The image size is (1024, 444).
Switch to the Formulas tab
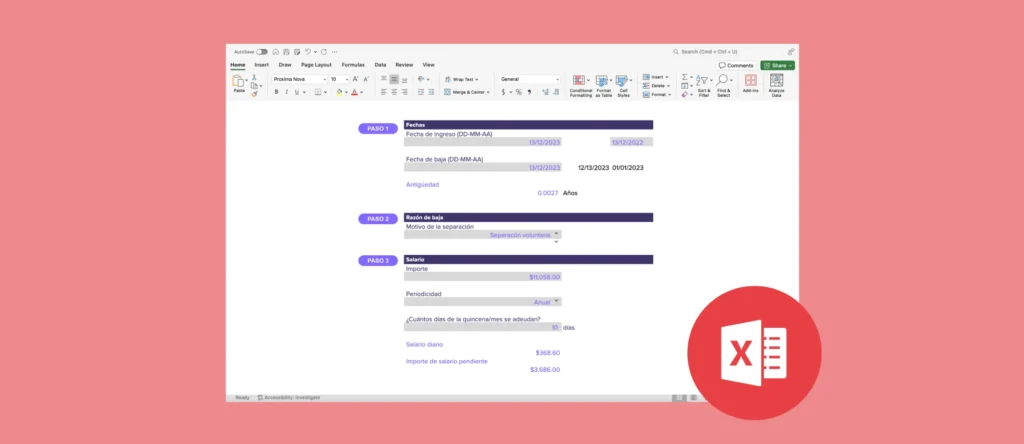click(353, 64)
